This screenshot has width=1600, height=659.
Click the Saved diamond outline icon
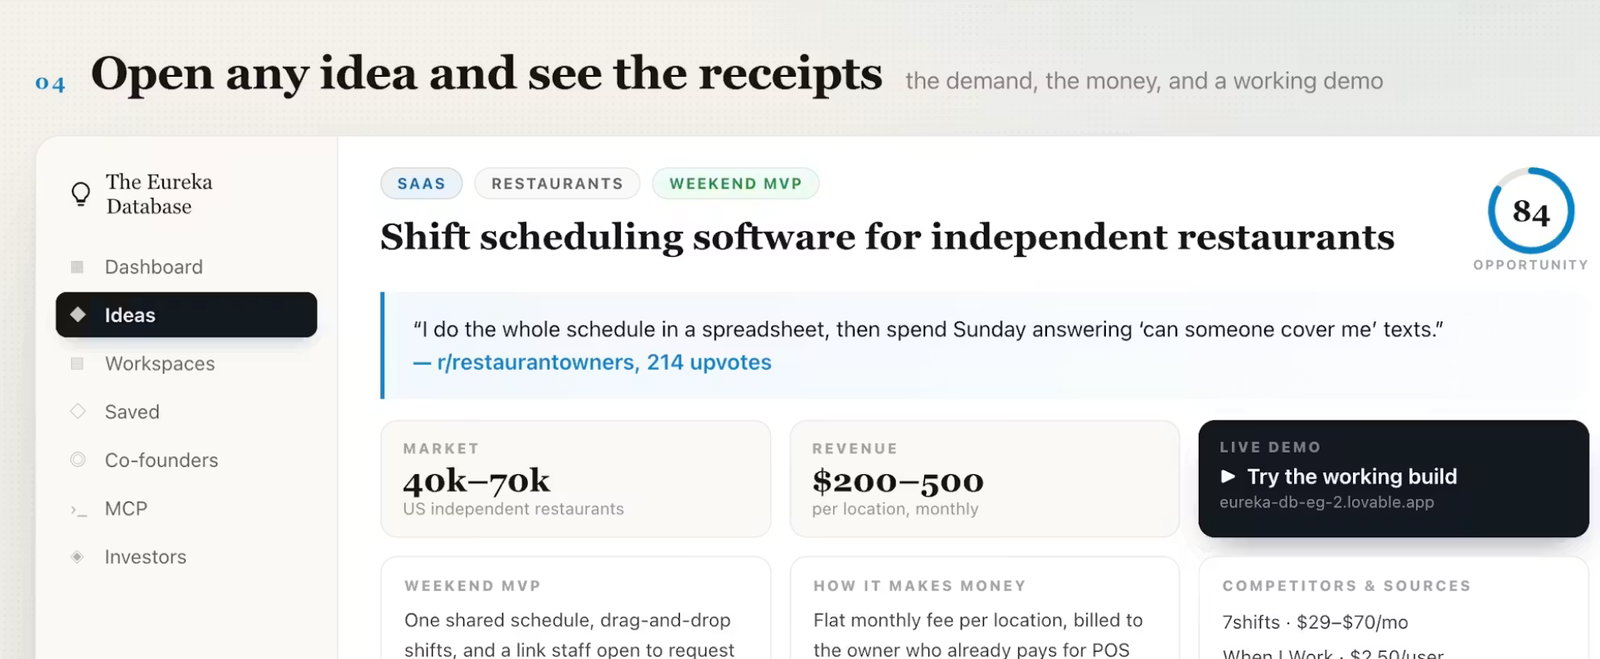coord(78,411)
